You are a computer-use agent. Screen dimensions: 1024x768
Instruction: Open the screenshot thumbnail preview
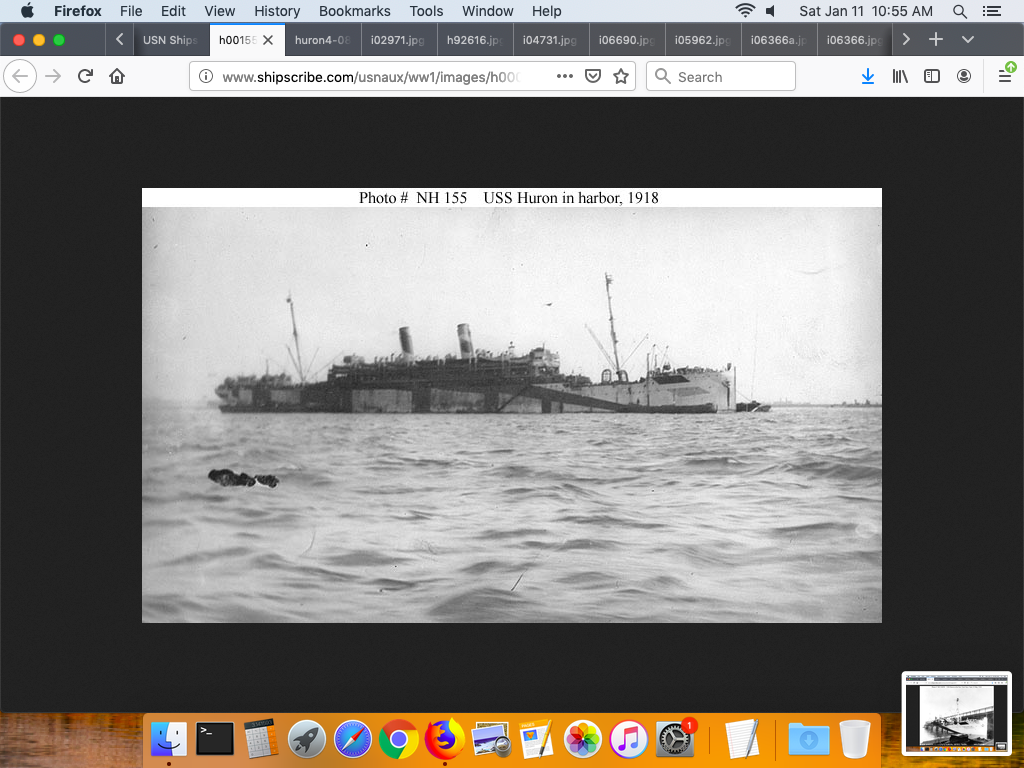click(956, 712)
